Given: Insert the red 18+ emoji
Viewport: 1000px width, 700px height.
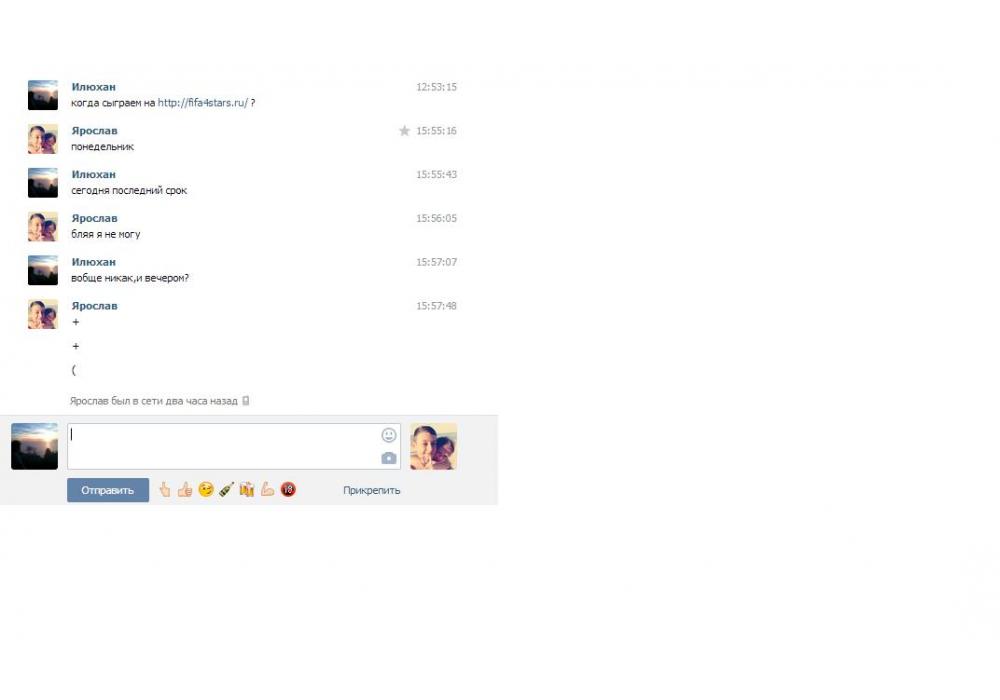Looking at the screenshot, I should [x=288, y=490].
